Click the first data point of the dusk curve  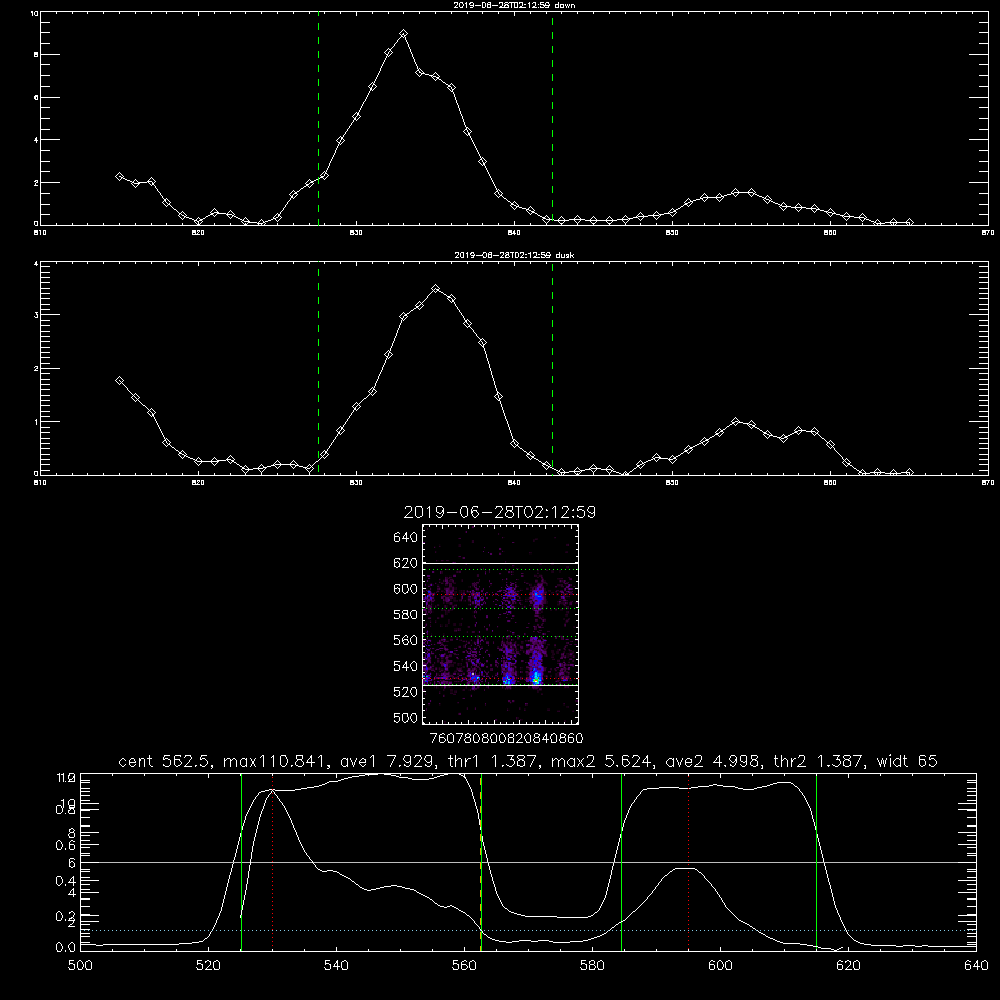pyautogui.click(x=119, y=381)
